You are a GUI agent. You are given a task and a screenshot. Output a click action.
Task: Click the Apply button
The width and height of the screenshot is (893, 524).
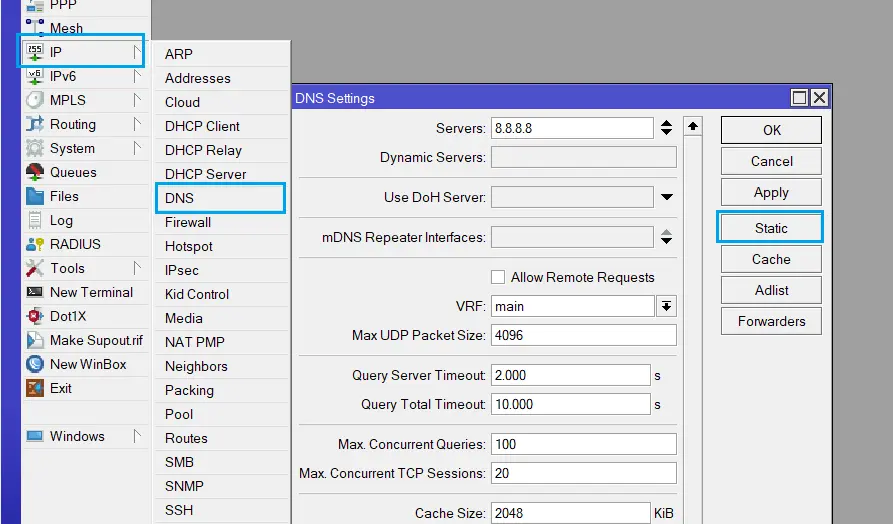[771, 192]
